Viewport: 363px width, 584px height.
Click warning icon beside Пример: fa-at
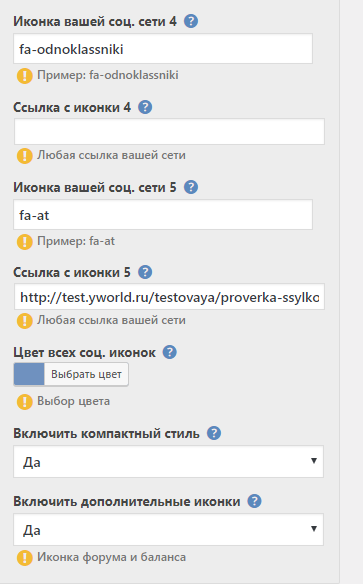tap(25, 242)
